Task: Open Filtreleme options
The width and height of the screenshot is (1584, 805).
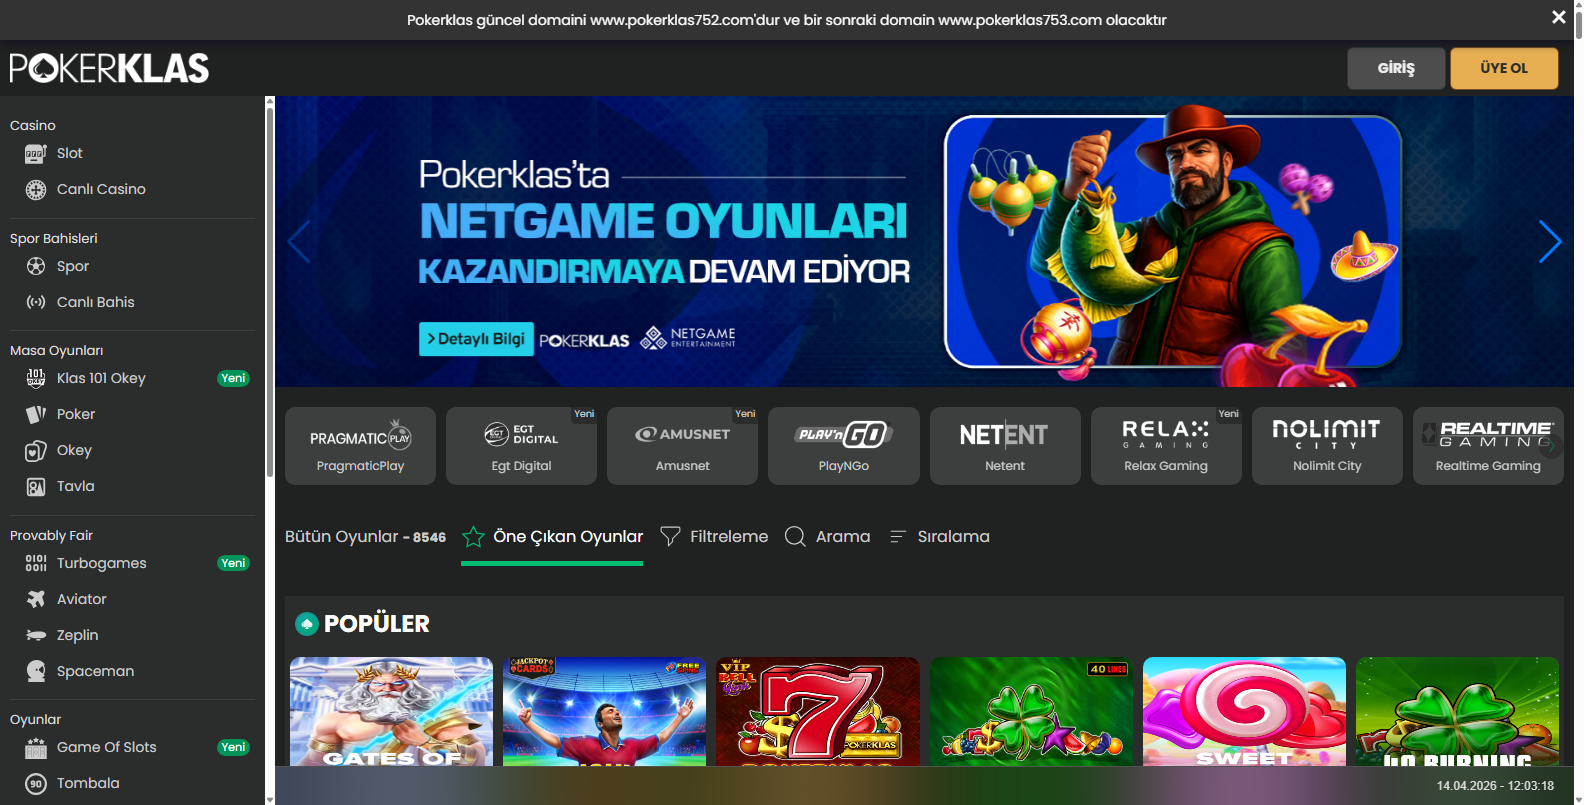Action: (714, 537)
